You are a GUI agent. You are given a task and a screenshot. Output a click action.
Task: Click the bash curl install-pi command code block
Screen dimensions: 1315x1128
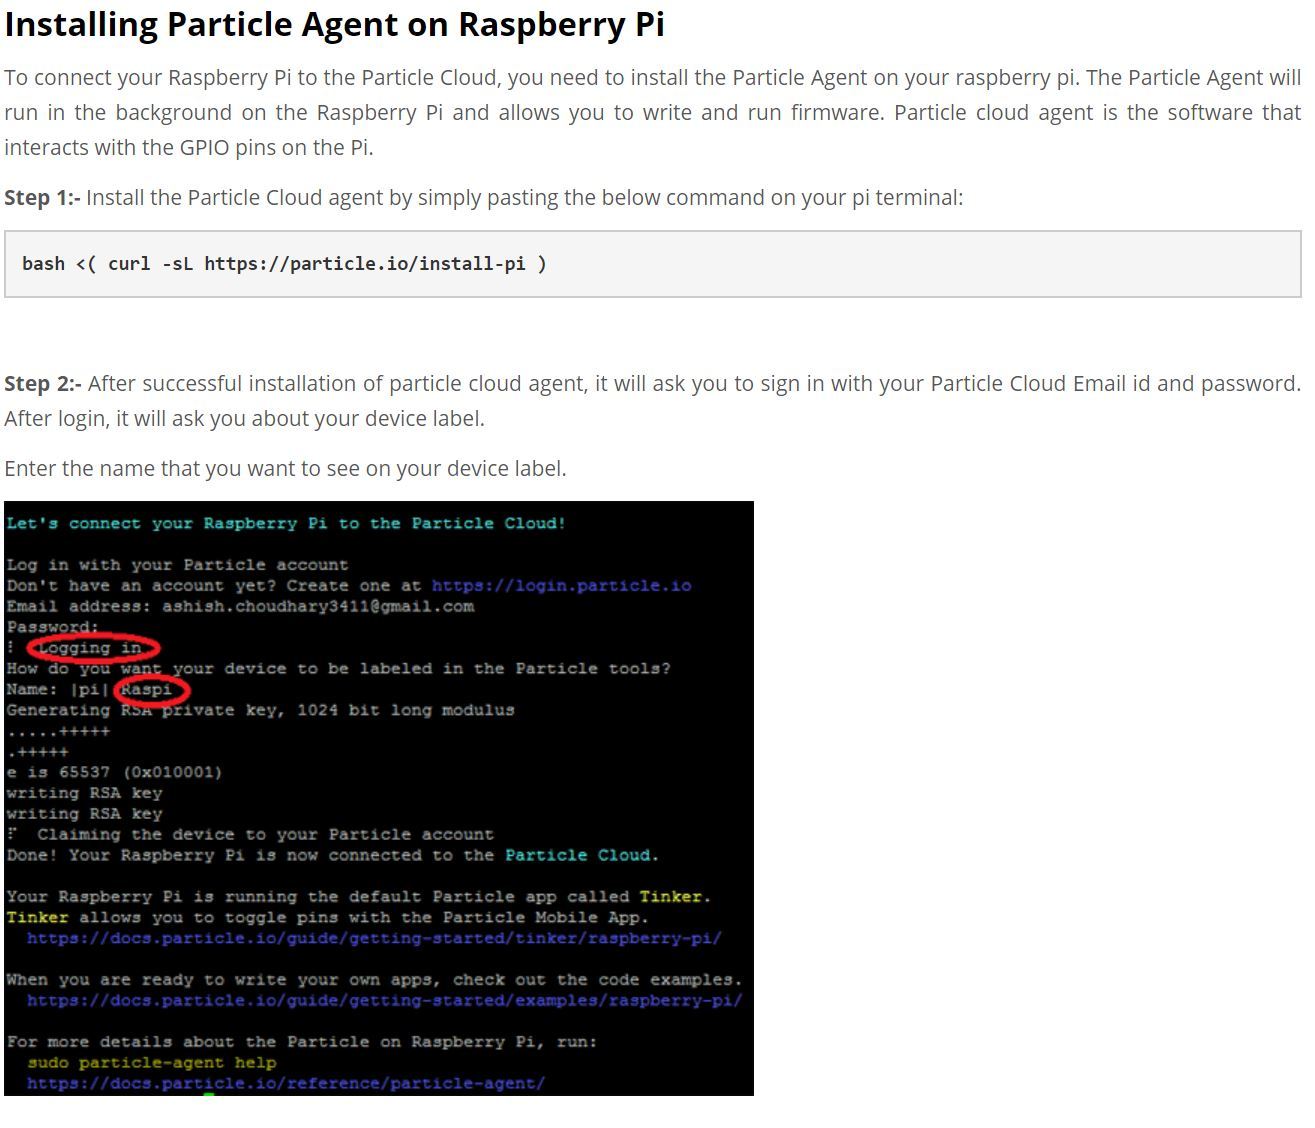[x=653, y=264]
